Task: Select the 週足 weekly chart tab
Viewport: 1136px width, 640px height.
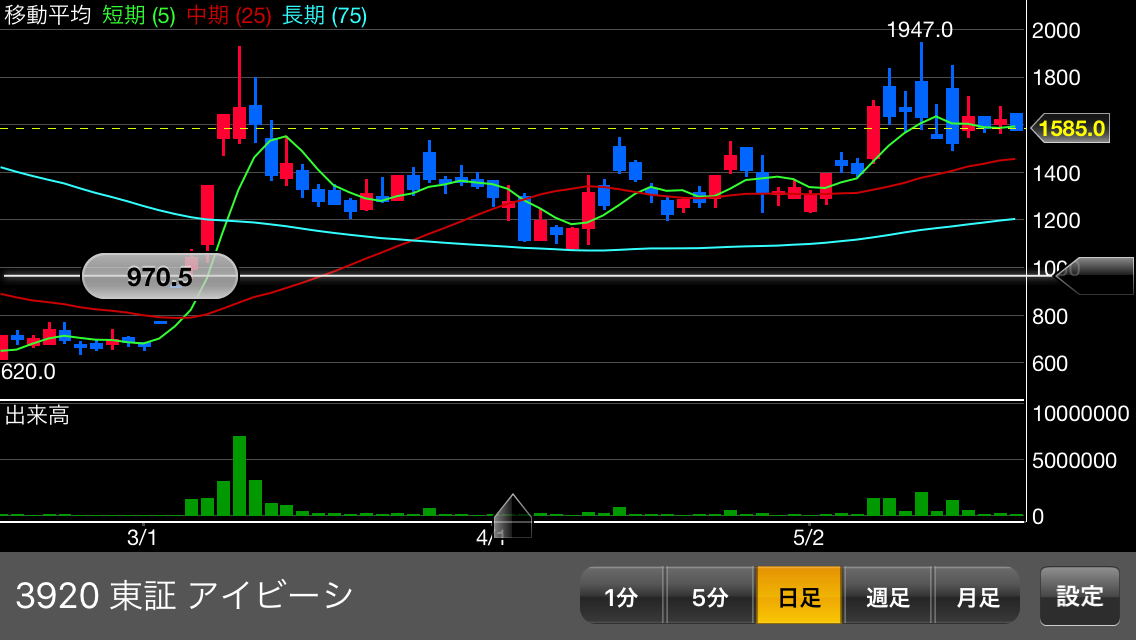Action: [888, 597]
